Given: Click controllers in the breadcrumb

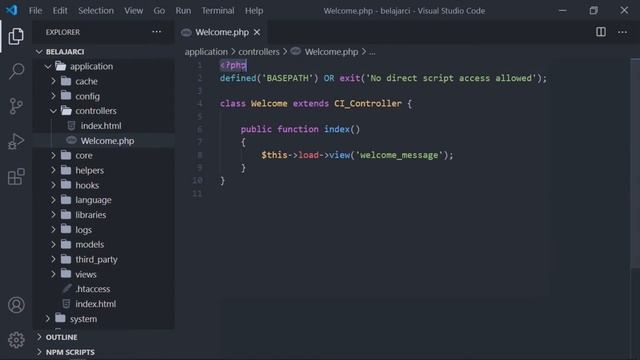Looking at the screenshot, I should [259, 52].
